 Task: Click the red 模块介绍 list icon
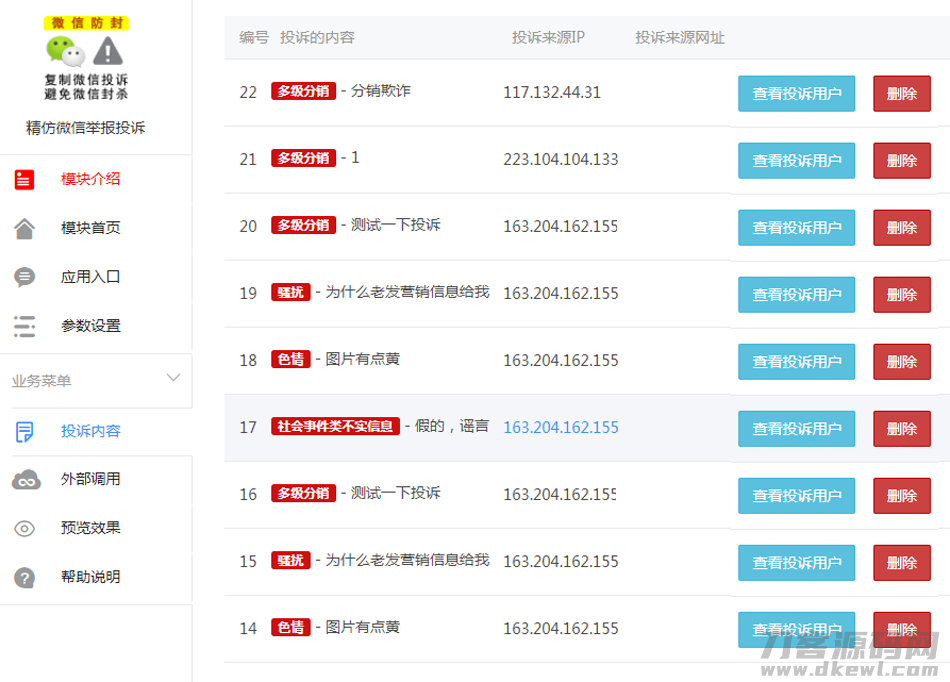click(x=25, y=180)
